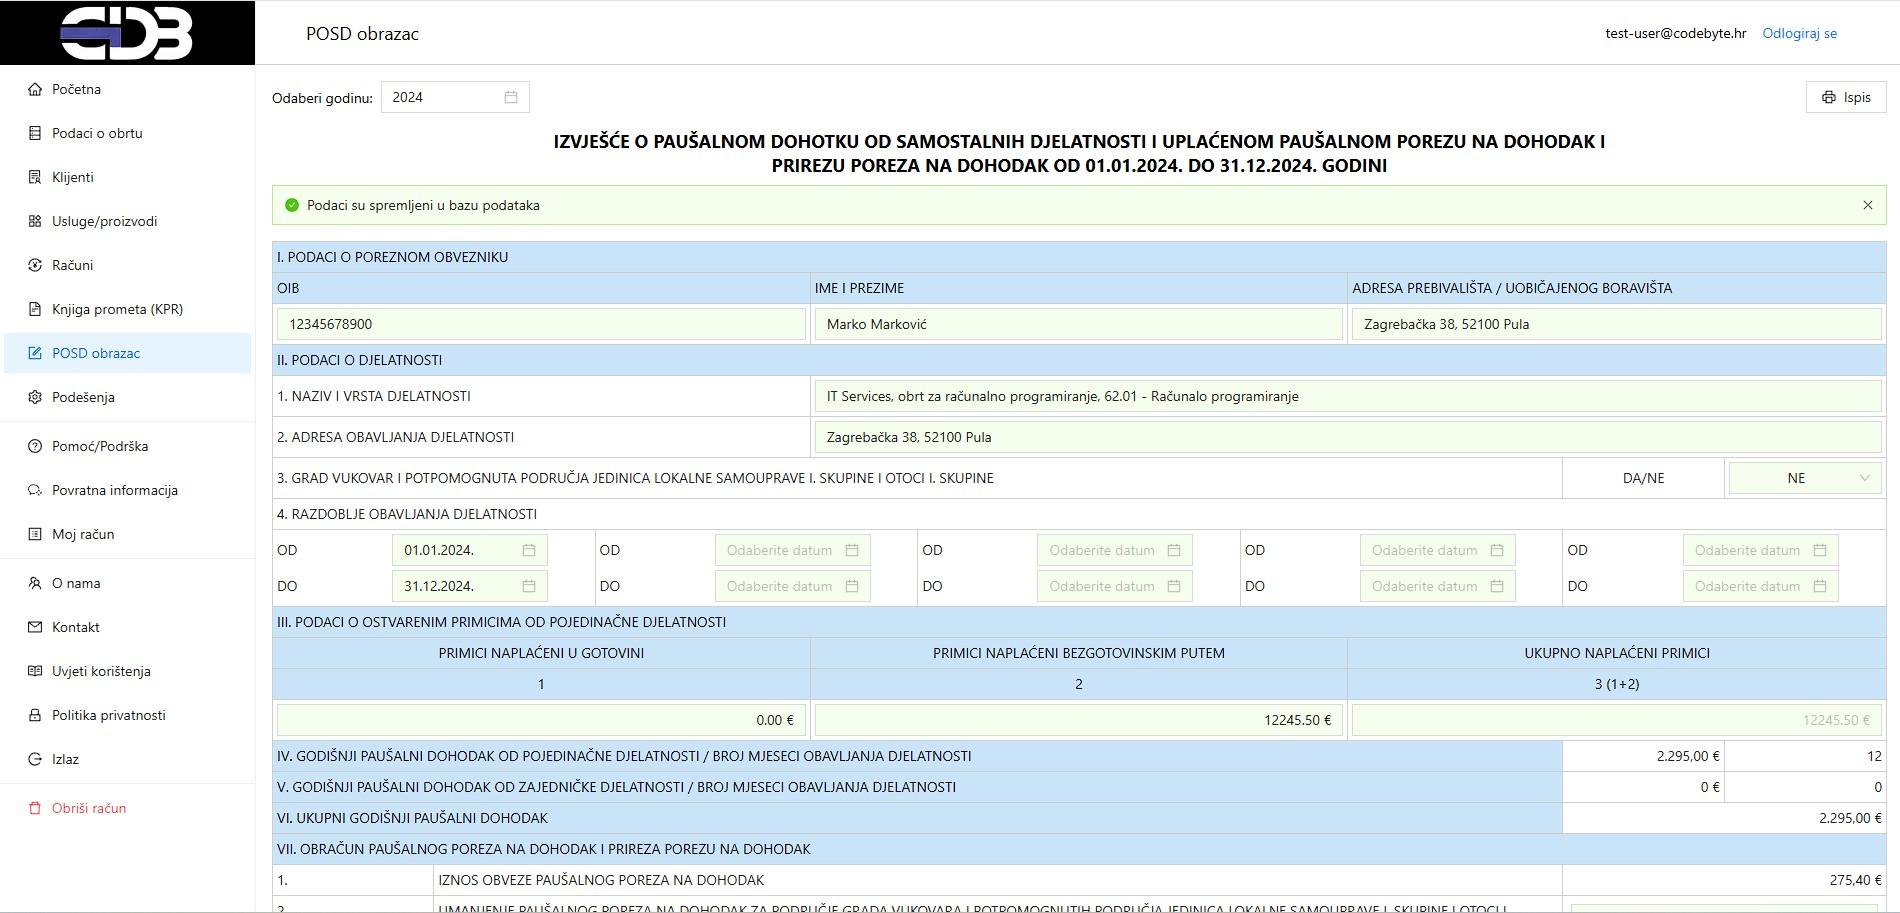Open Knjiga prometa (KPR) menu item

(x=127, y=309)
